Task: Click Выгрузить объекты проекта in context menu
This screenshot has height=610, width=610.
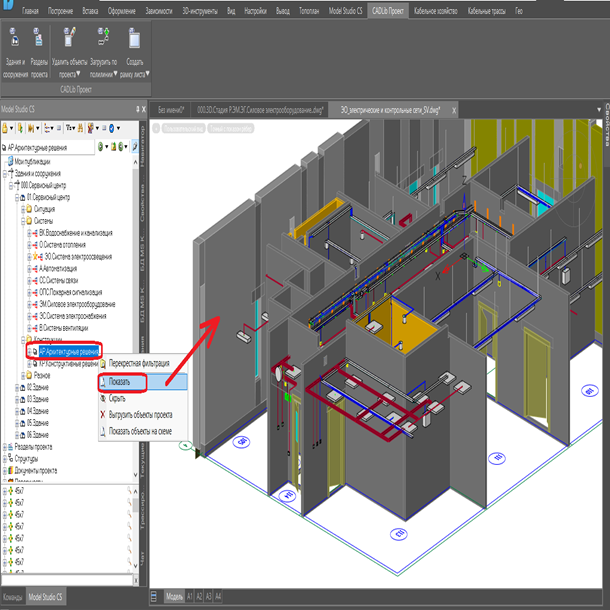Action: coord(142,414)
